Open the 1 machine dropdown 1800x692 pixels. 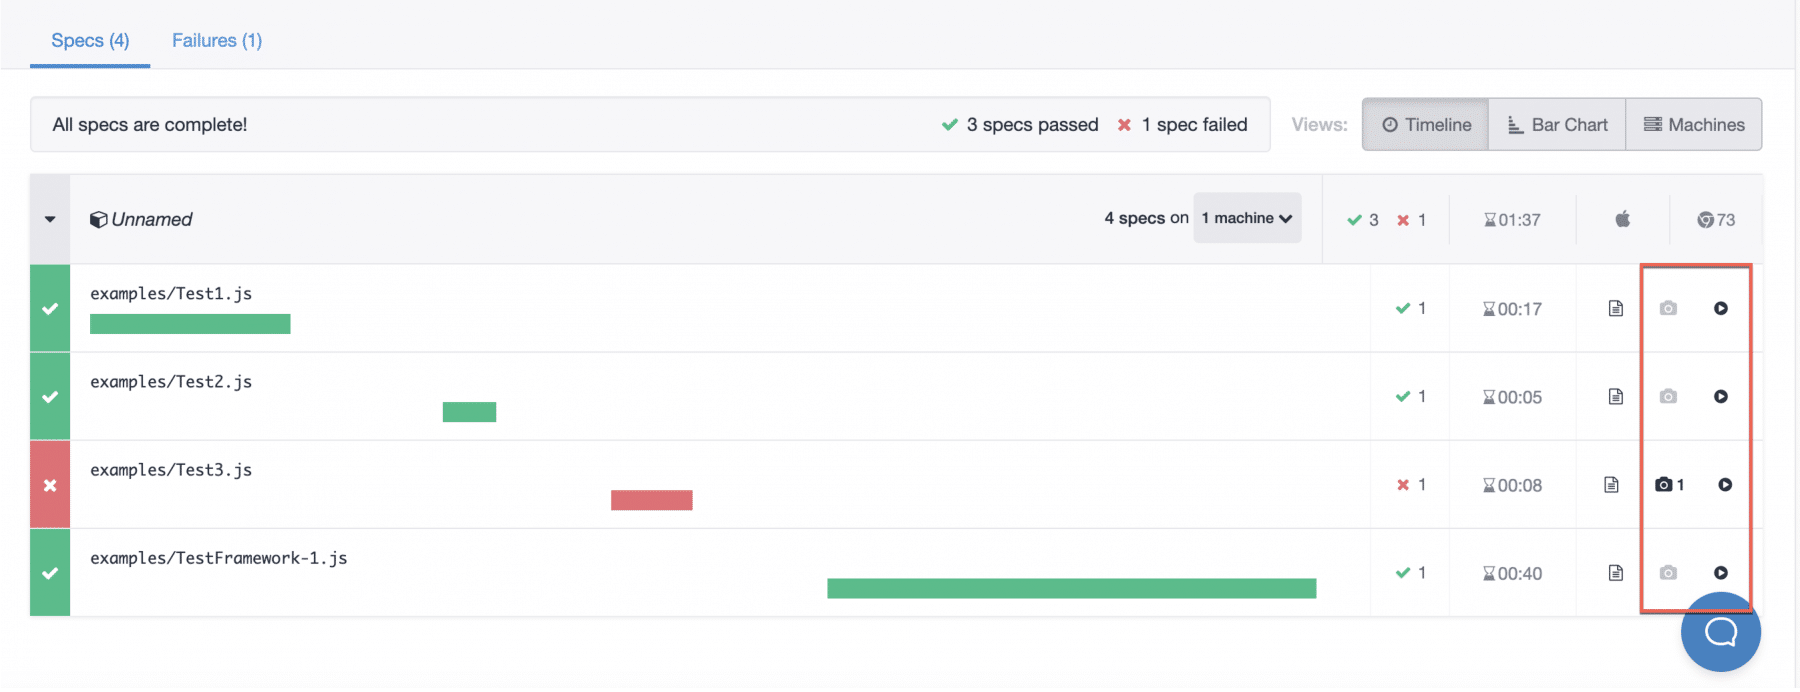pos(1247,218)
